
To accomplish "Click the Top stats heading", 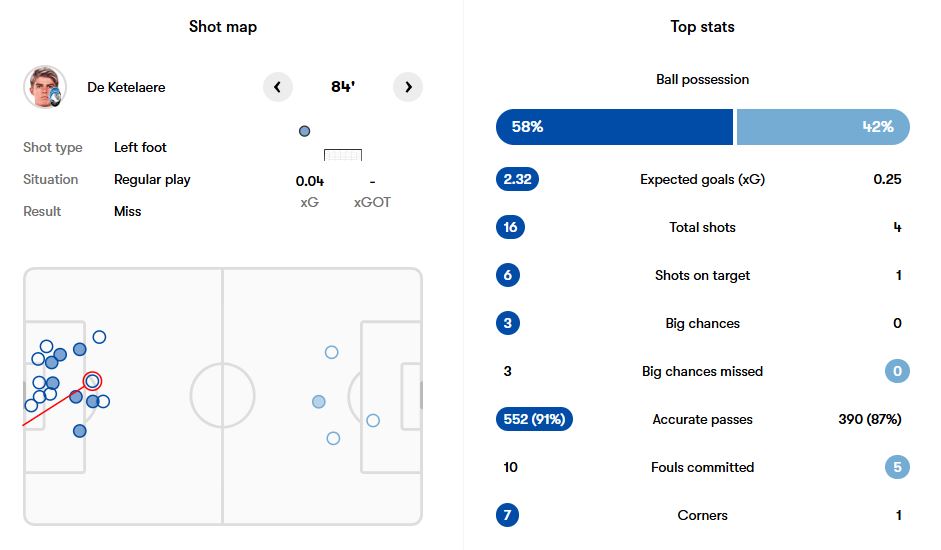I will [x=702, y=27].
